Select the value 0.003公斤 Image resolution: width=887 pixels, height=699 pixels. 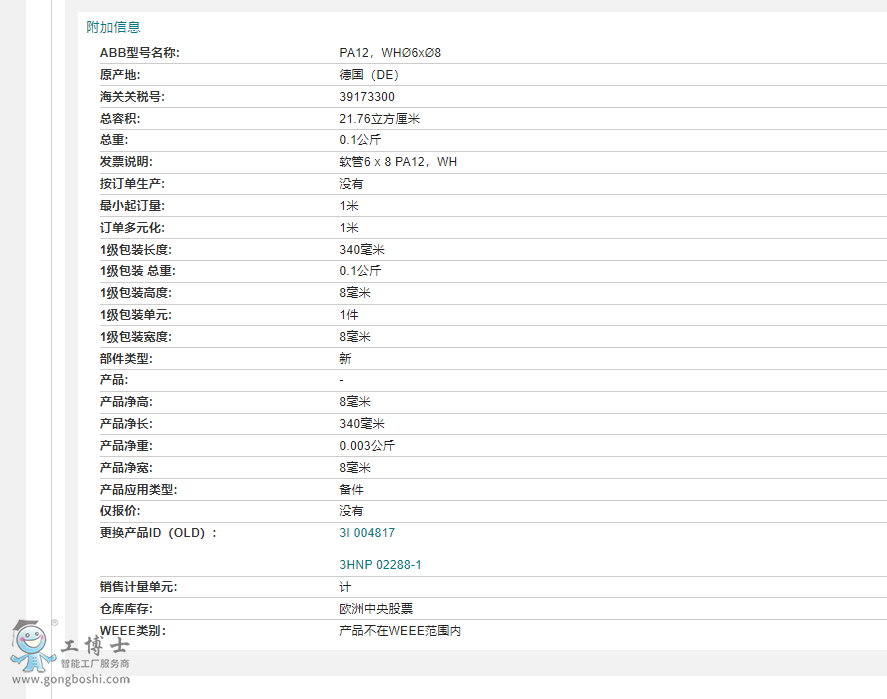click(x=367, y=446)
